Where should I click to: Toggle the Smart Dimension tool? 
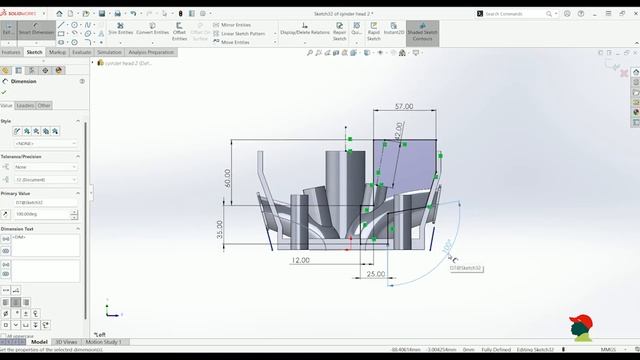(36, 30)
